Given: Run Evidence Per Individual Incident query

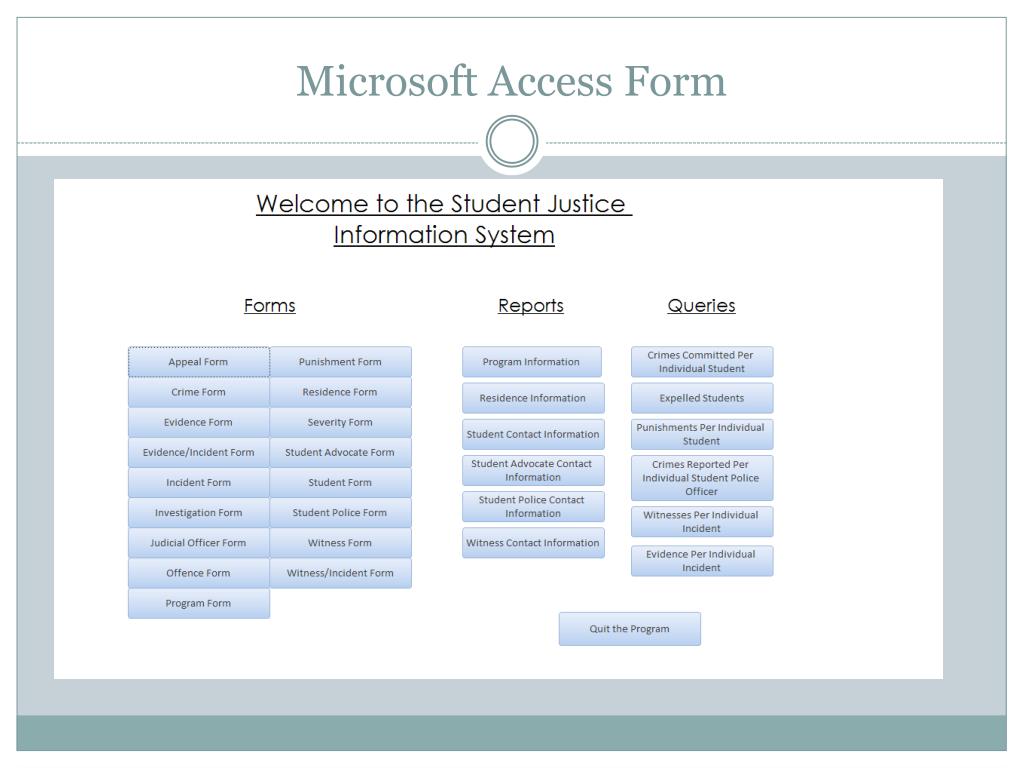Looking at the screenshot, I should pyautogui.click(x=701, y=561).
